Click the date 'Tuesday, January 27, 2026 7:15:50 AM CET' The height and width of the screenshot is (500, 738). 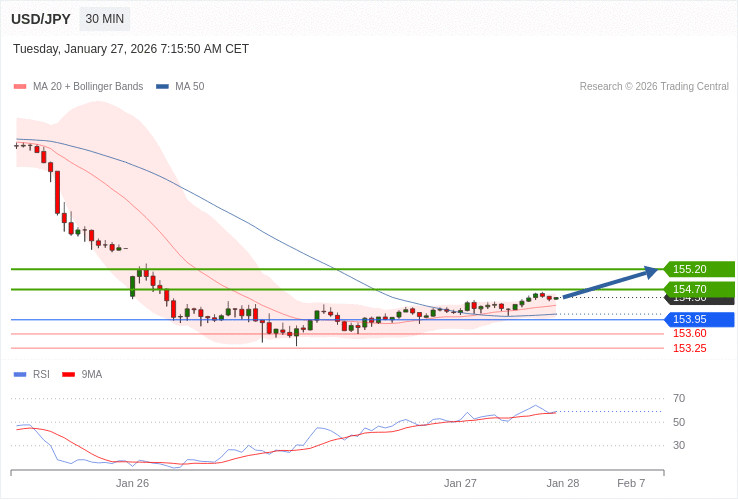pyautogui.click(x=131, y=49)
